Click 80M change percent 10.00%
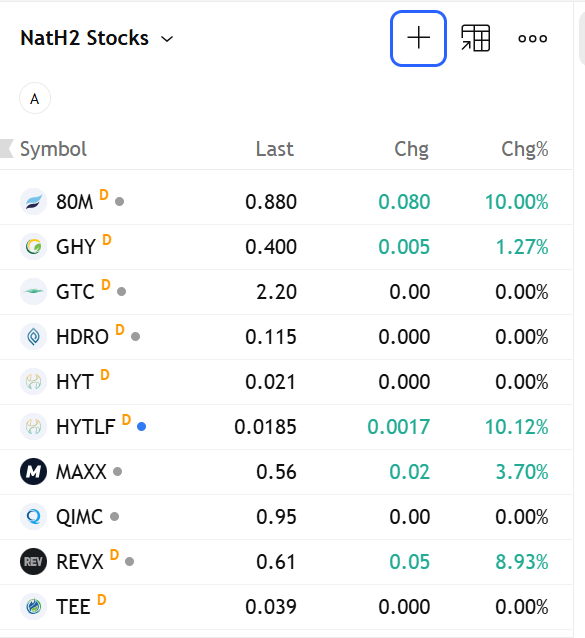585x638 pixels. click(x=517, y=202)
